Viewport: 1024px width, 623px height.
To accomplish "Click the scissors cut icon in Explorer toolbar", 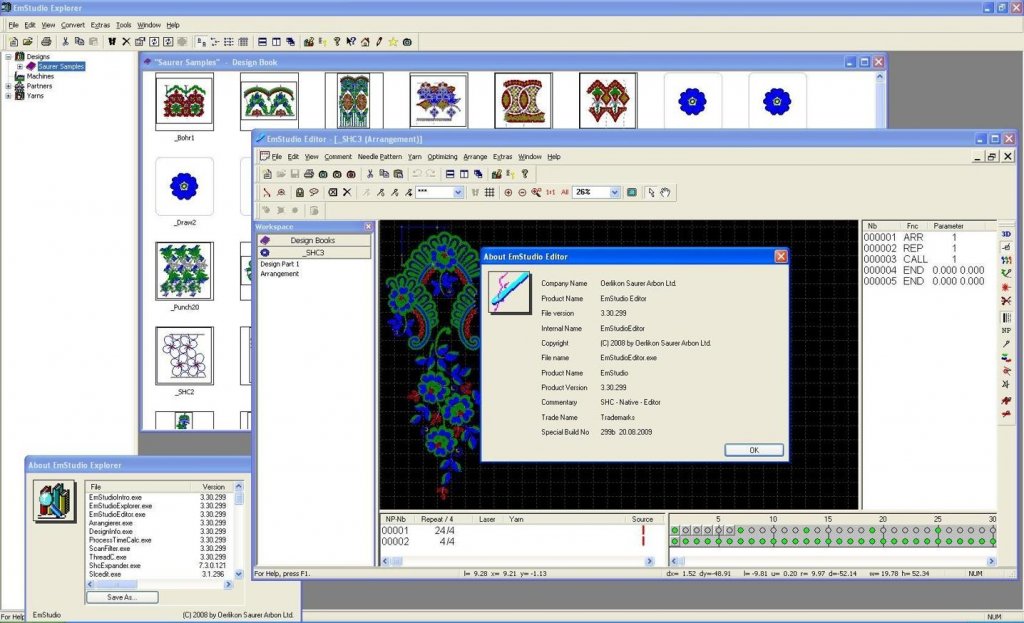I will (x=65, y=42).
